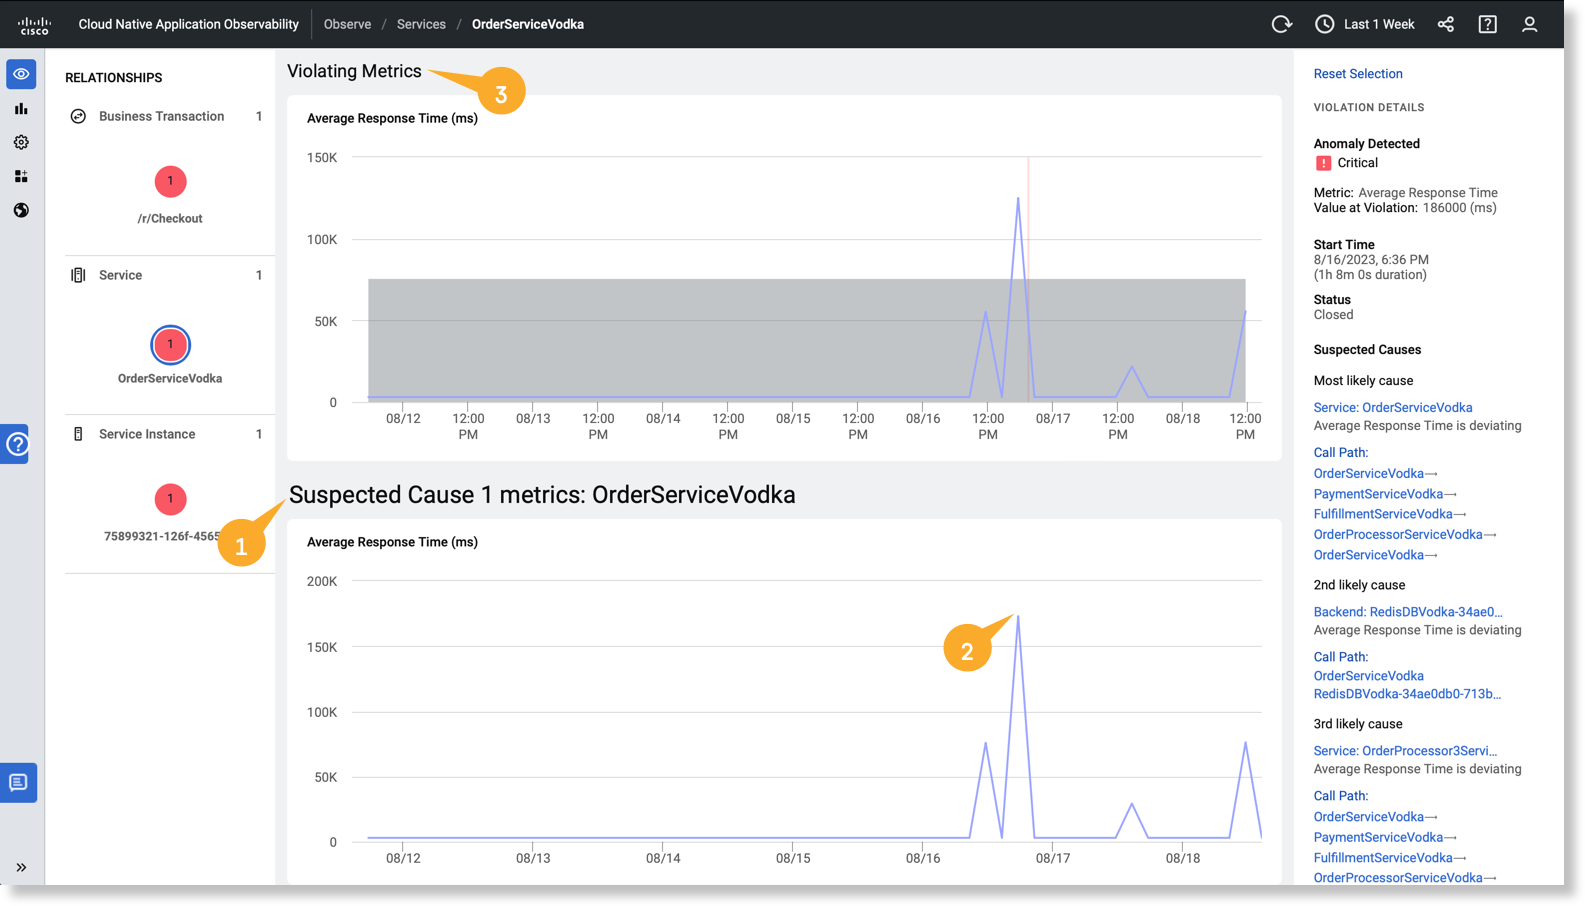Image resolution: width=1585 pixels, height=906 pixels.
Task: Go to Observe breadcrumb
Action: (x=347, y=24)
